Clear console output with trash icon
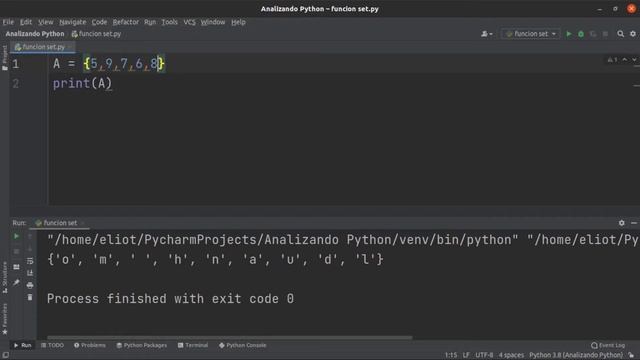 click(x=30, y=298)
